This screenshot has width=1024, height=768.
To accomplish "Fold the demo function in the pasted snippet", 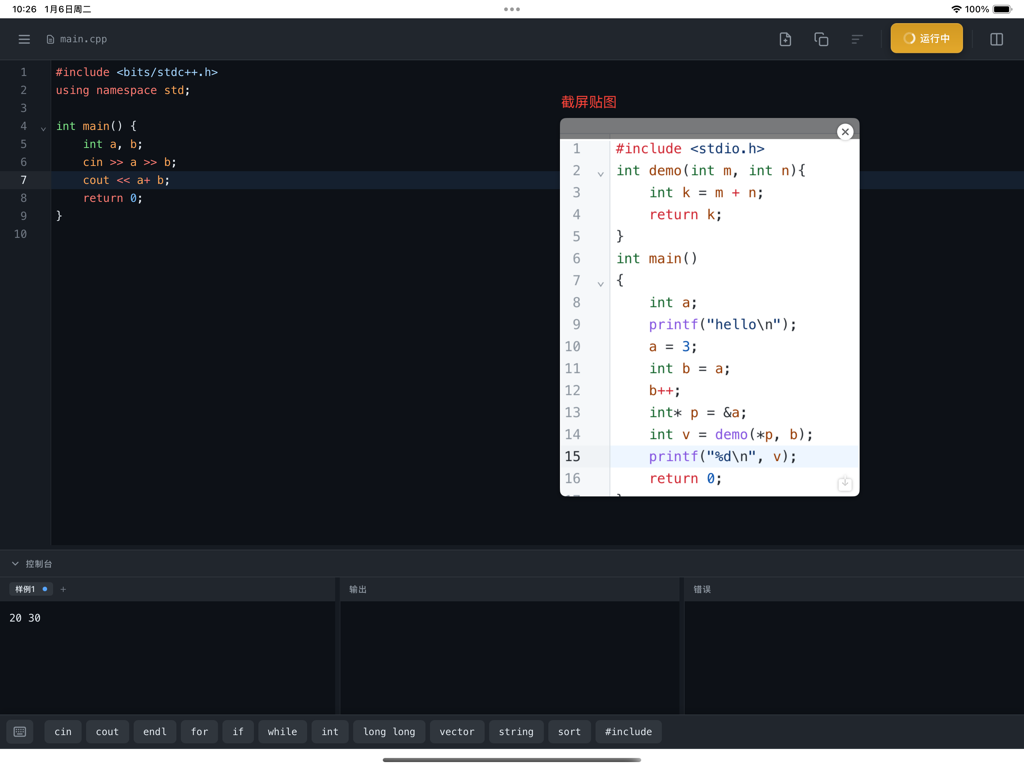I will (599, 171).
